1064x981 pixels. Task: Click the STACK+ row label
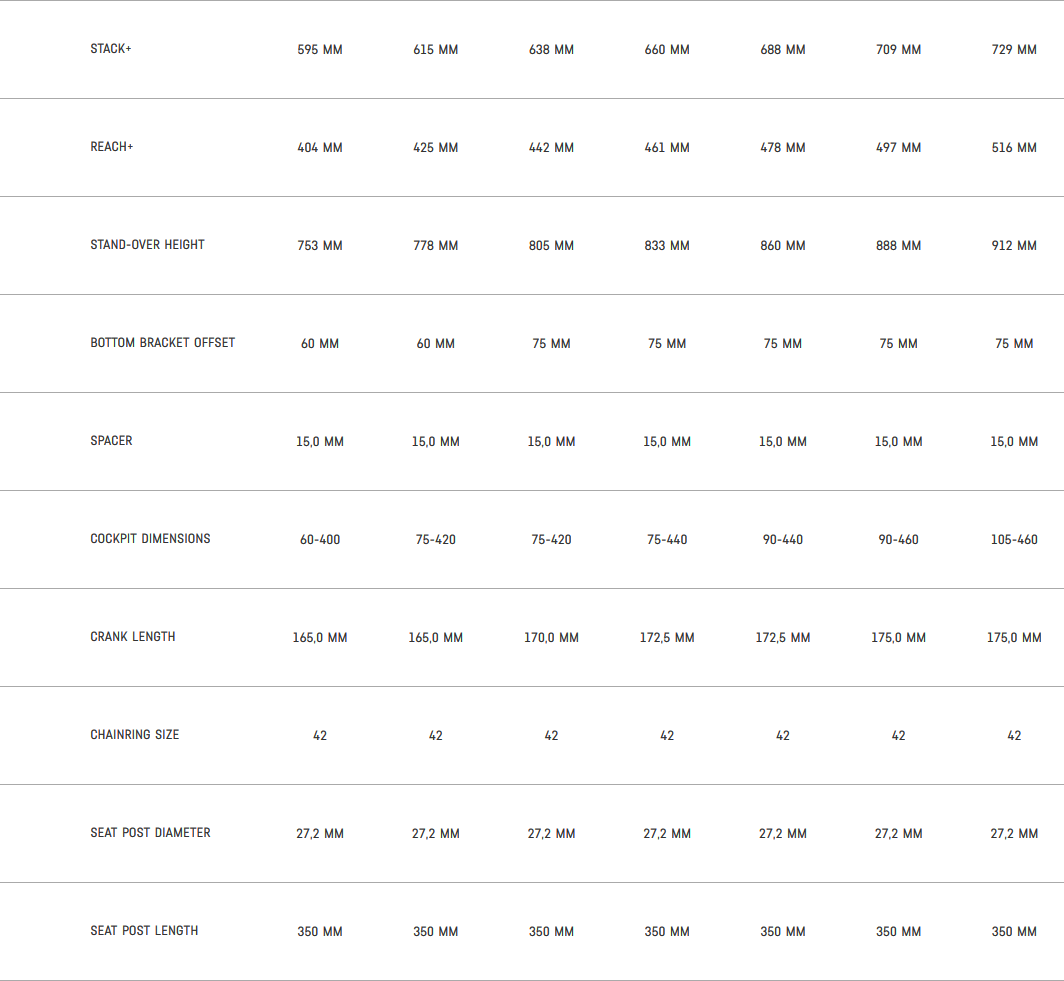click(111, 49)
